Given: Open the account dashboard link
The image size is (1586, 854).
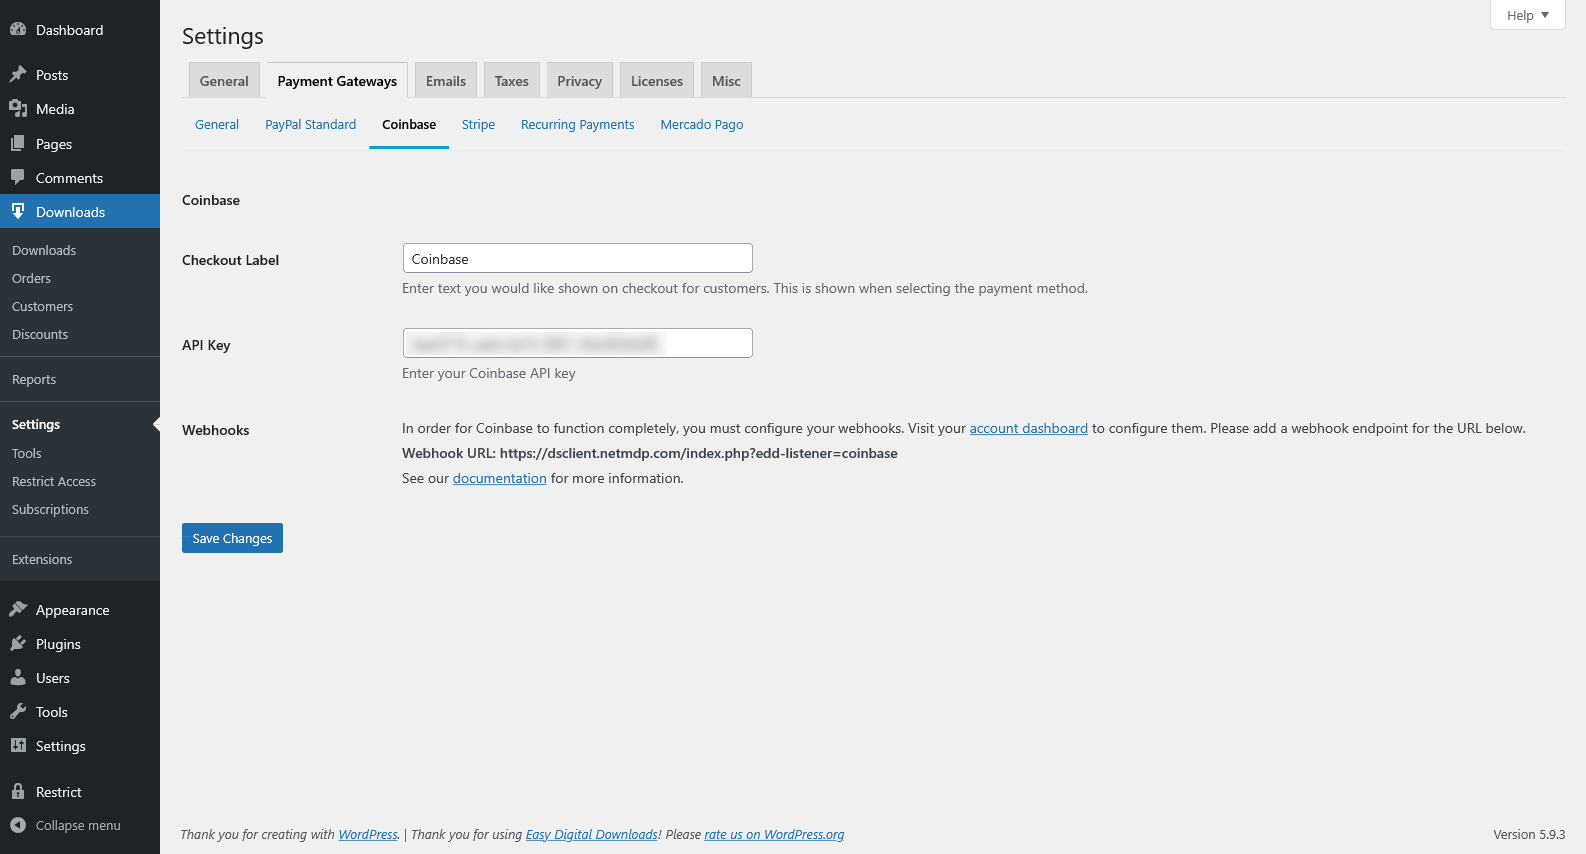Looking at the screenshot, I should click(1028, 428).
